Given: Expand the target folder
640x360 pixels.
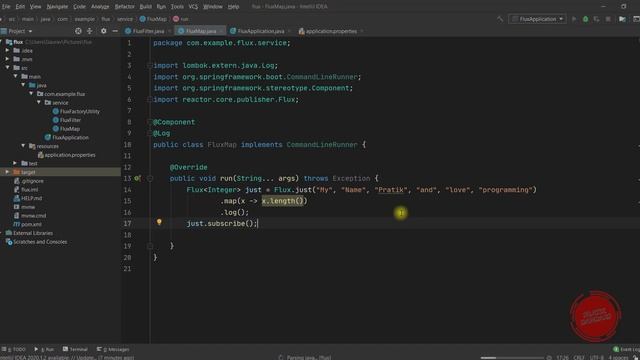Looking at the screenshot, I should click(x=8, y=172).
